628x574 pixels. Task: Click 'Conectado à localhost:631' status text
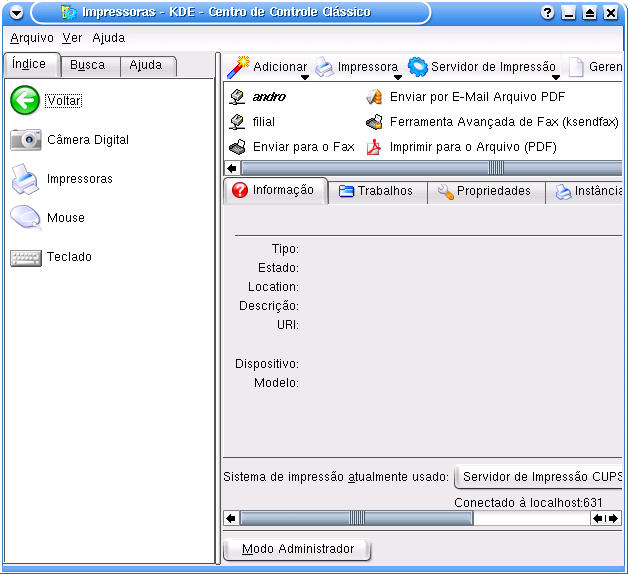click(x=528, y=502)
